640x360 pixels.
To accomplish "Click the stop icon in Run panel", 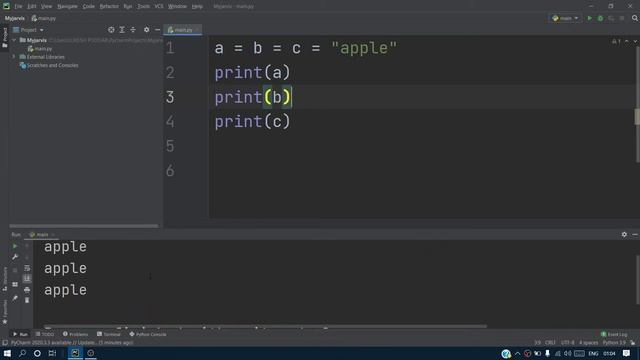I will coord(15,270).
